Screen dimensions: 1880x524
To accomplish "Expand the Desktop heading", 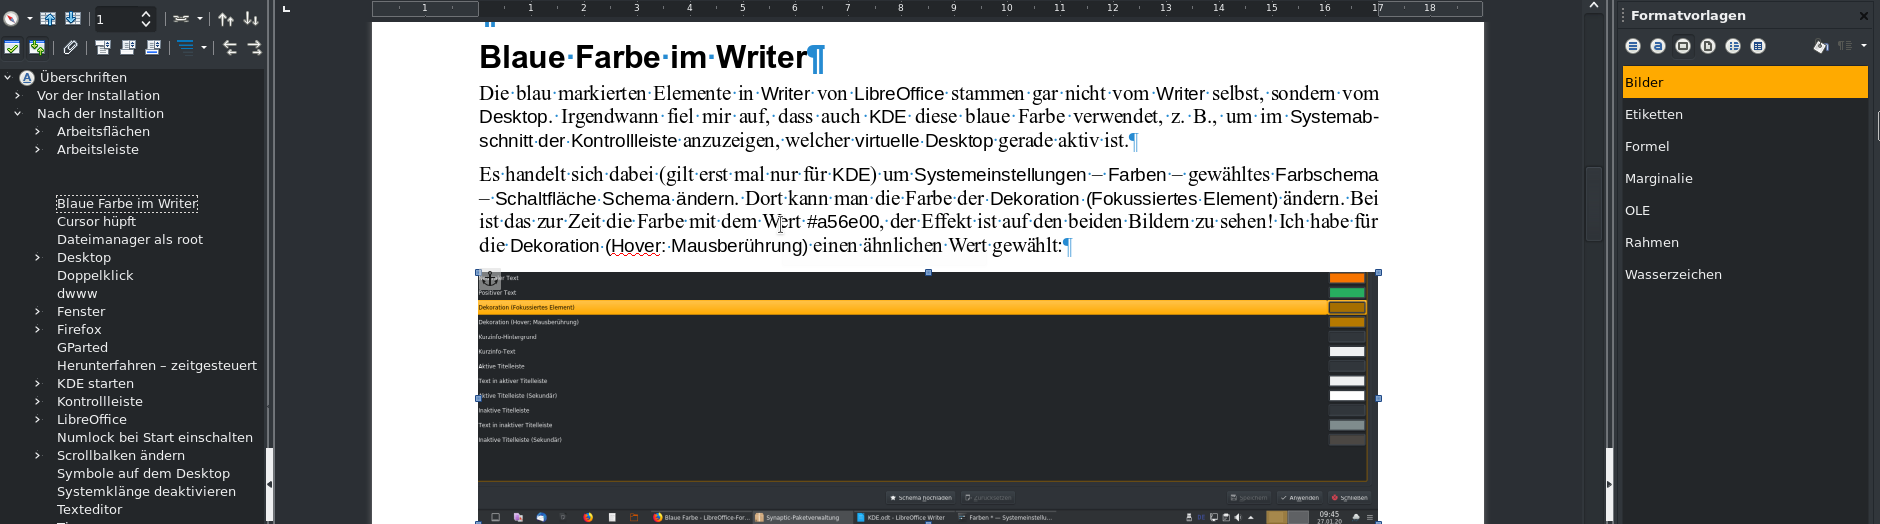I will click(37, 257).
